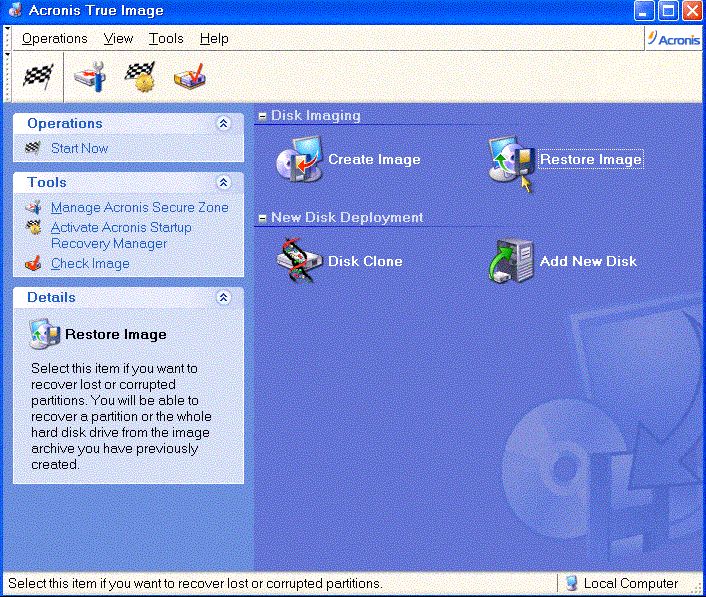Screen dimensions: 706x597
Task: Select the Restore Image icon in the main pane
Action: click(510, 160)
